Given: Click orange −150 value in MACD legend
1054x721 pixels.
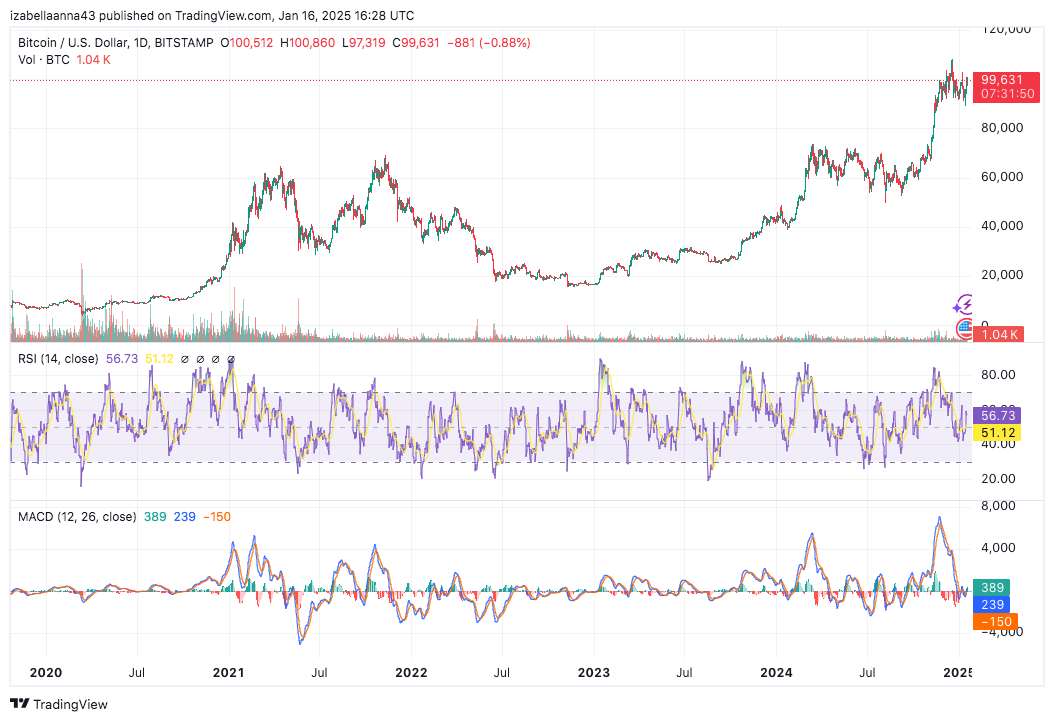Looking at the screenshot, I should 217,517.
